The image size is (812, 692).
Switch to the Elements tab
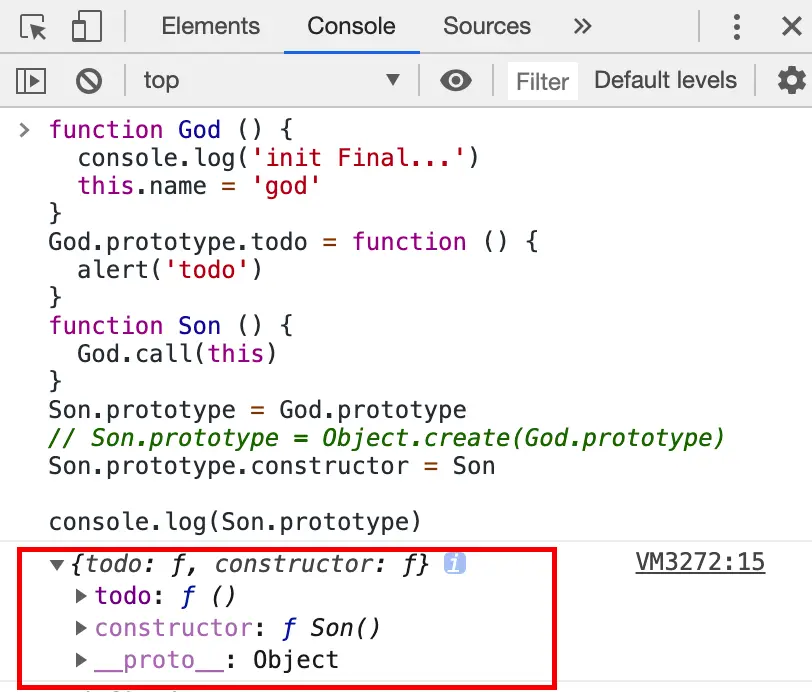(210, 27)
